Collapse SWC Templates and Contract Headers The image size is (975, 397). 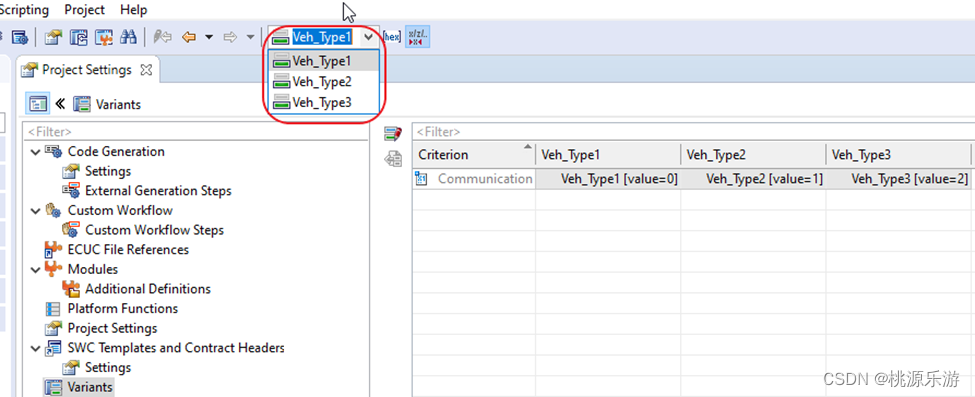tap(35, 348)
